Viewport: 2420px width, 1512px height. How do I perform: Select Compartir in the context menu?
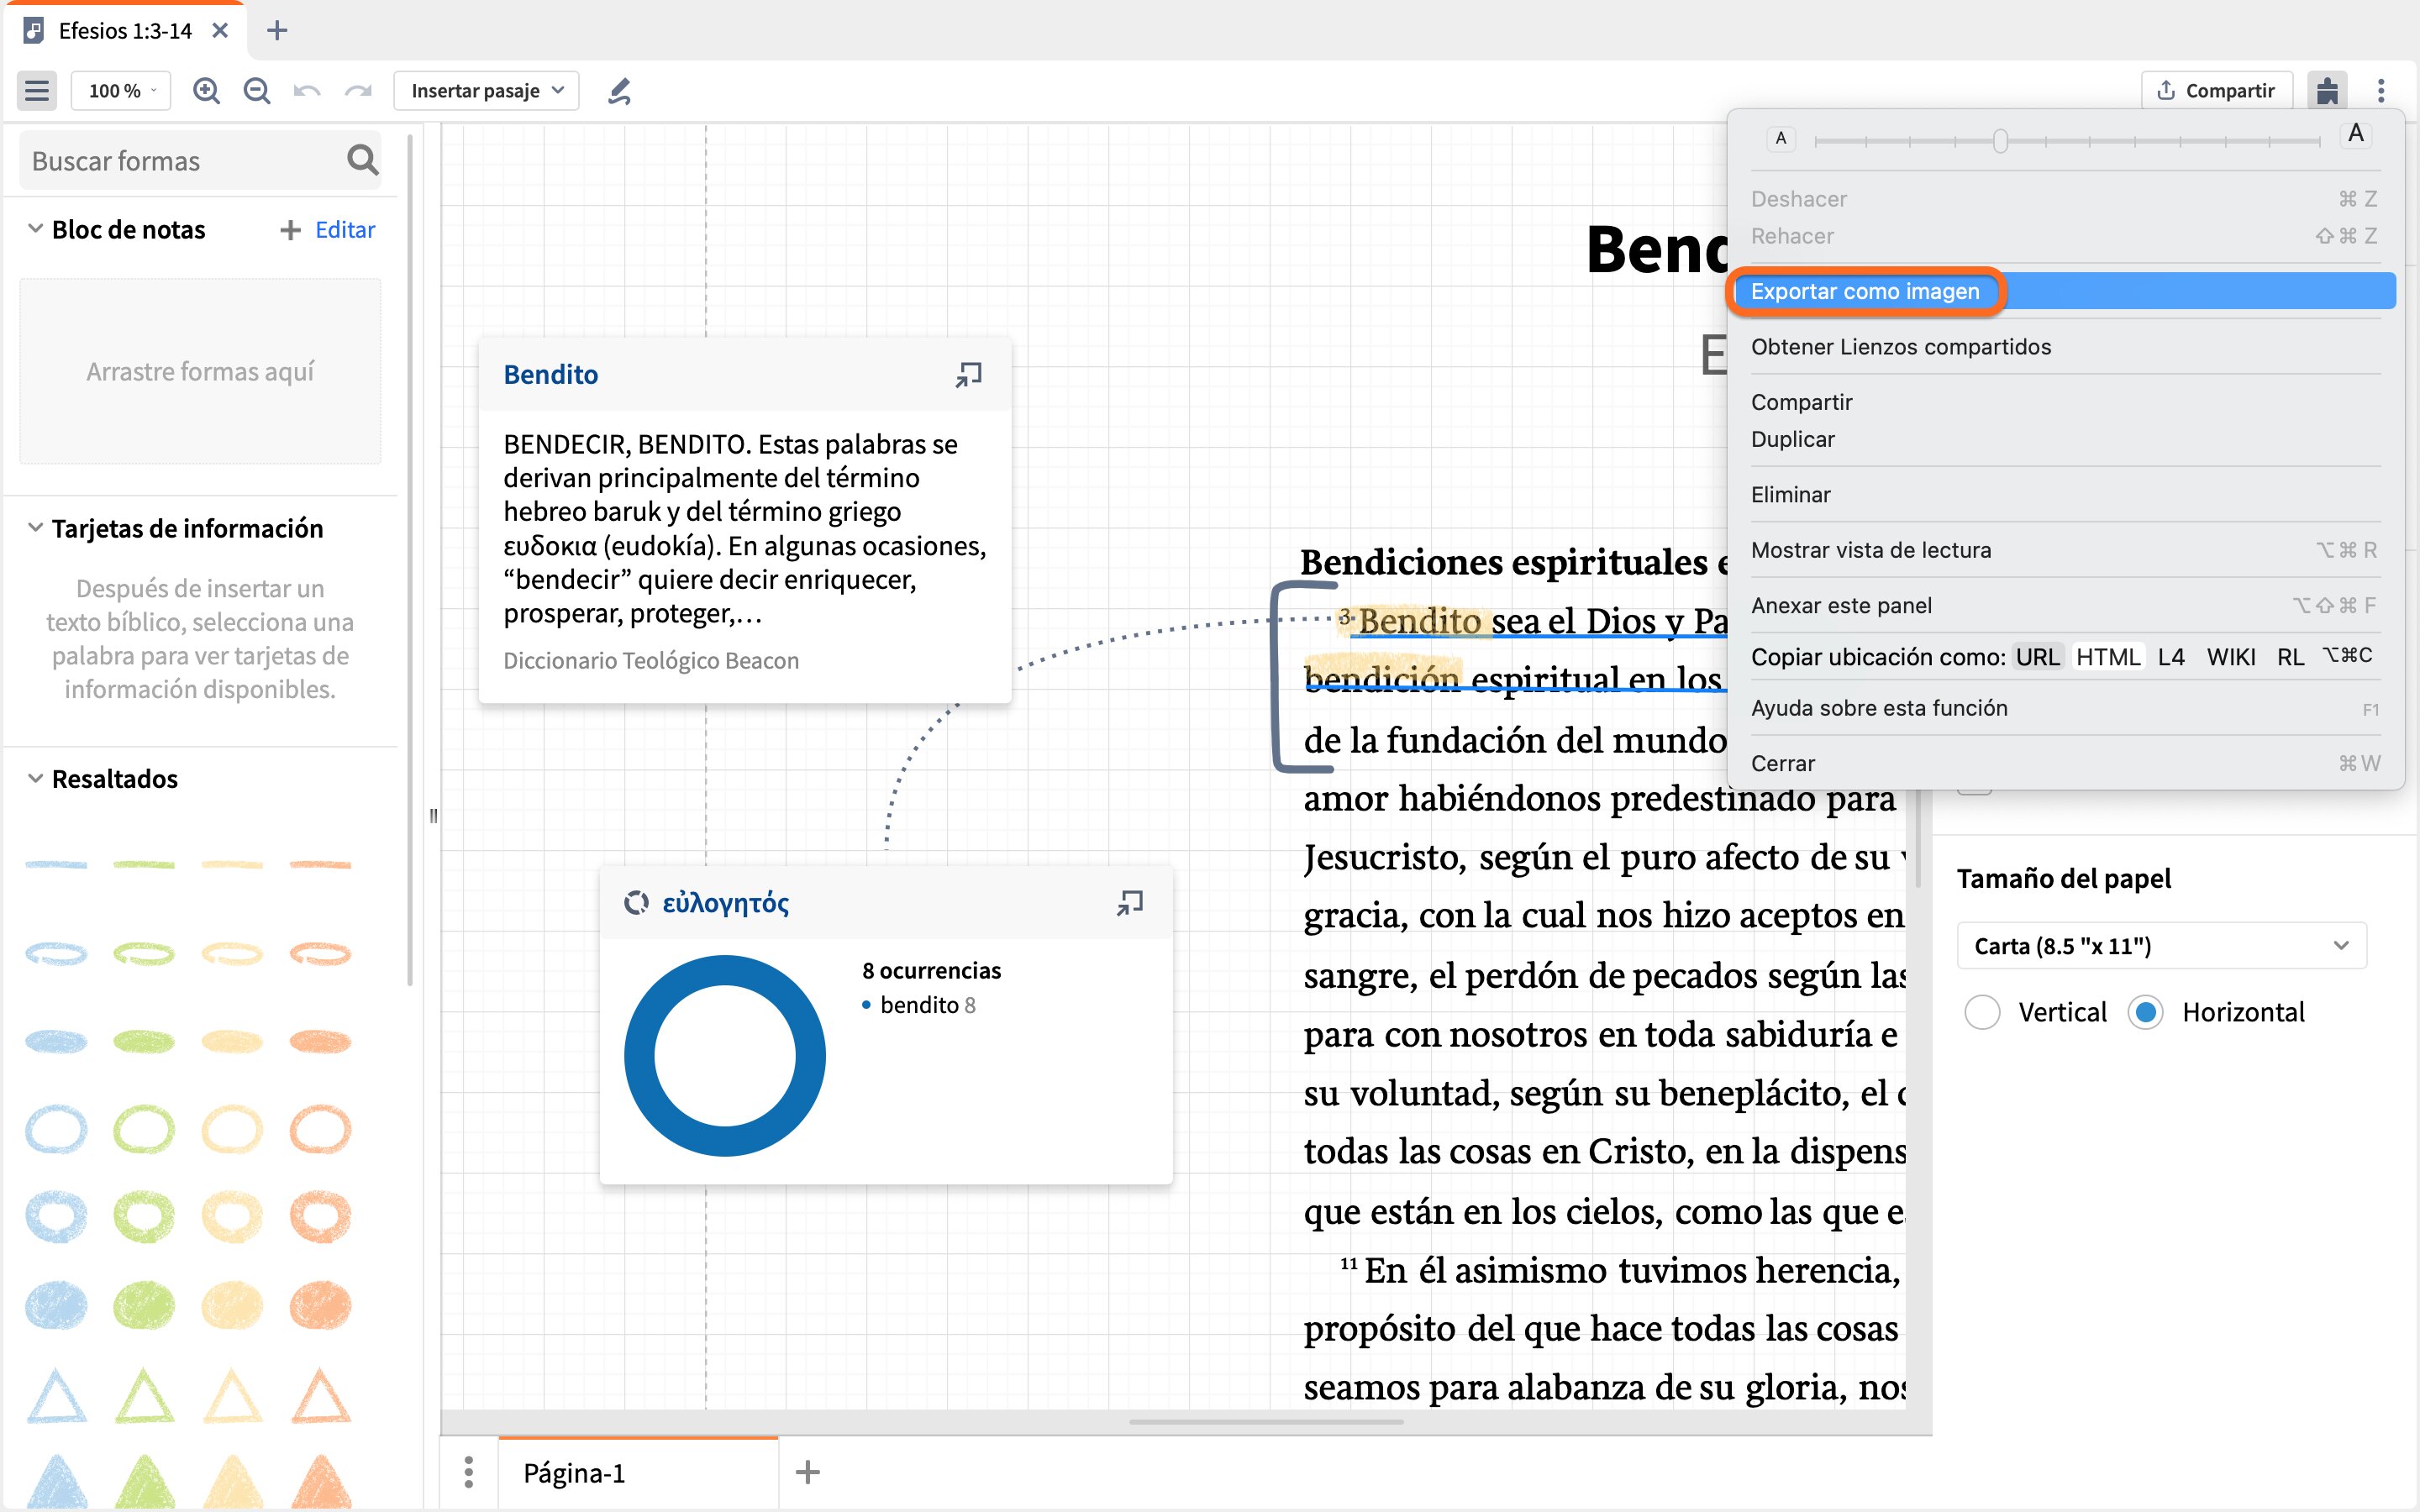pos(2065,402)
